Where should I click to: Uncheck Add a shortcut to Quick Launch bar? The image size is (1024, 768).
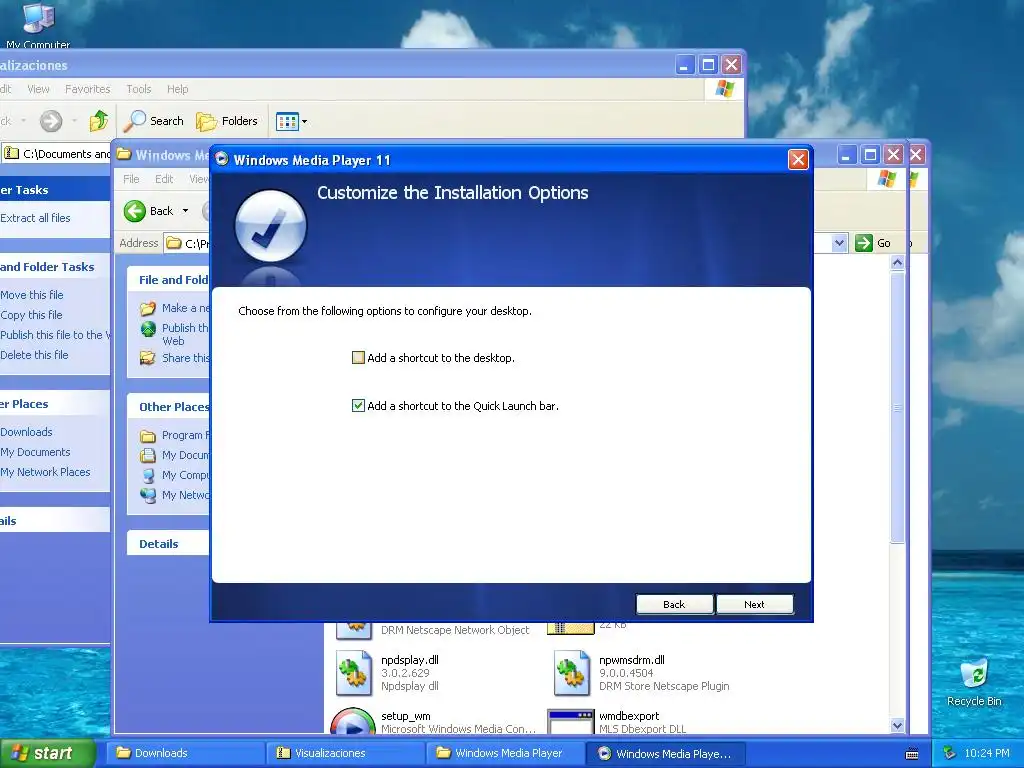(358, 406)
